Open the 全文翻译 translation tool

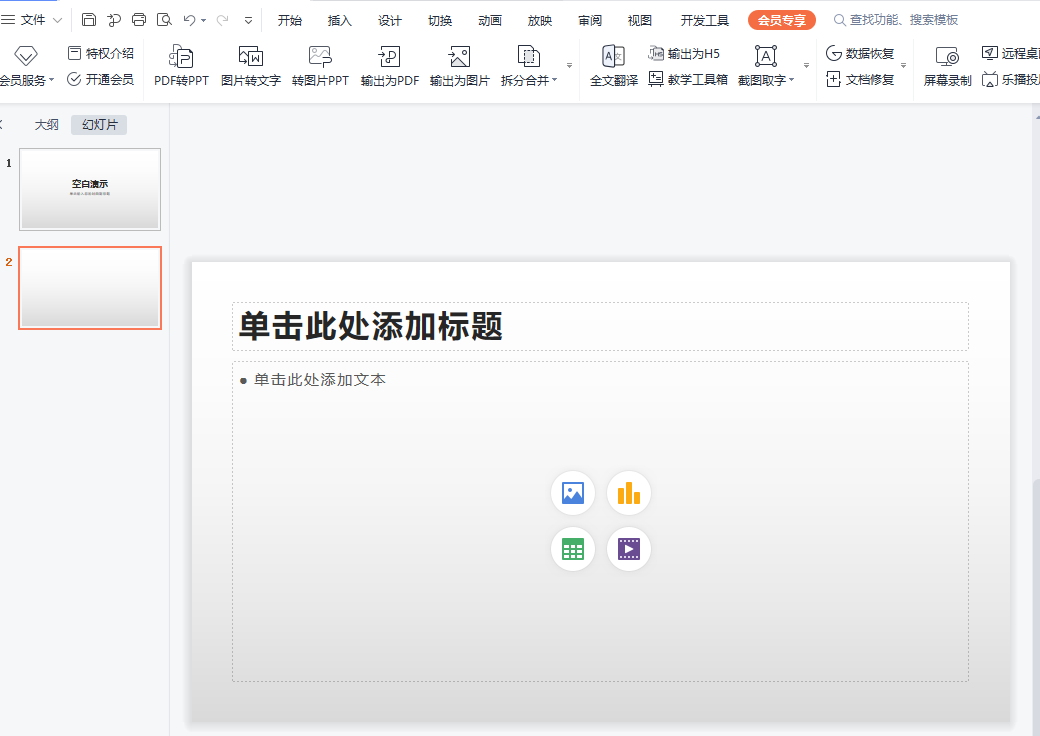(x=613, y=65)
